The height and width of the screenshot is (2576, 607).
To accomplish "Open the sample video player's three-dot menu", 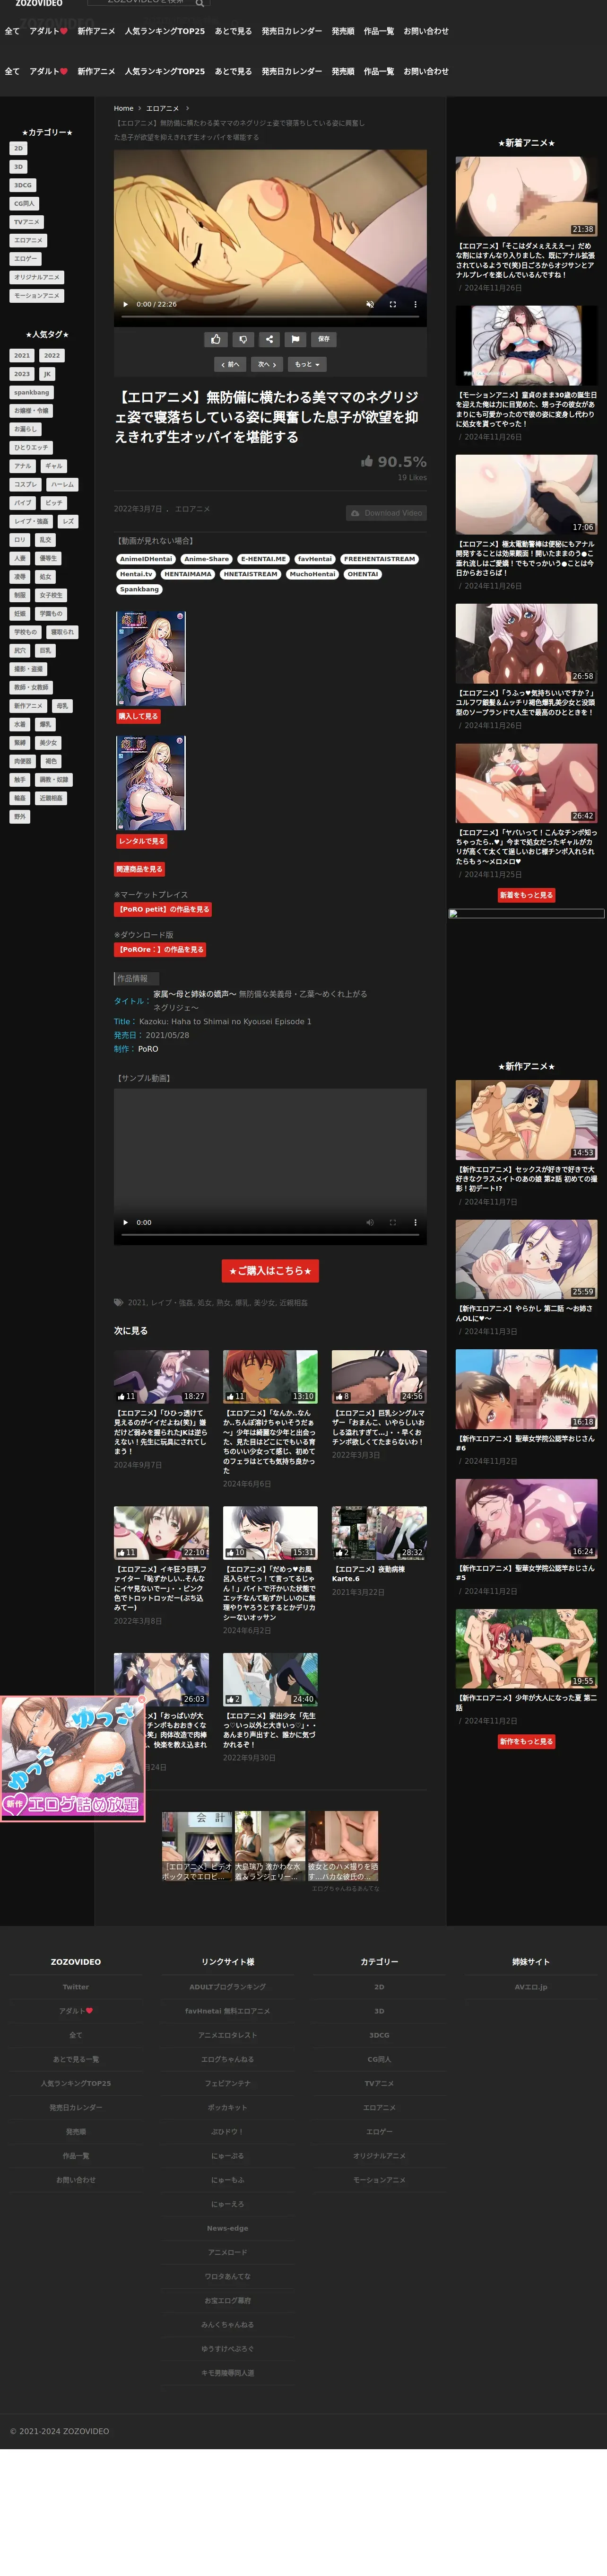I will pos(415,1222).
